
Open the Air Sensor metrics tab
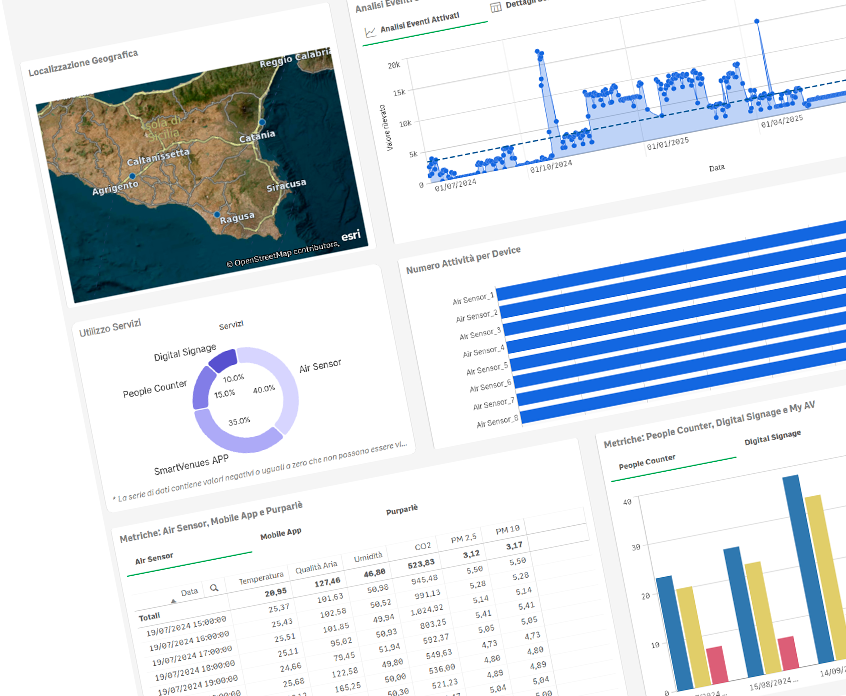154,558
